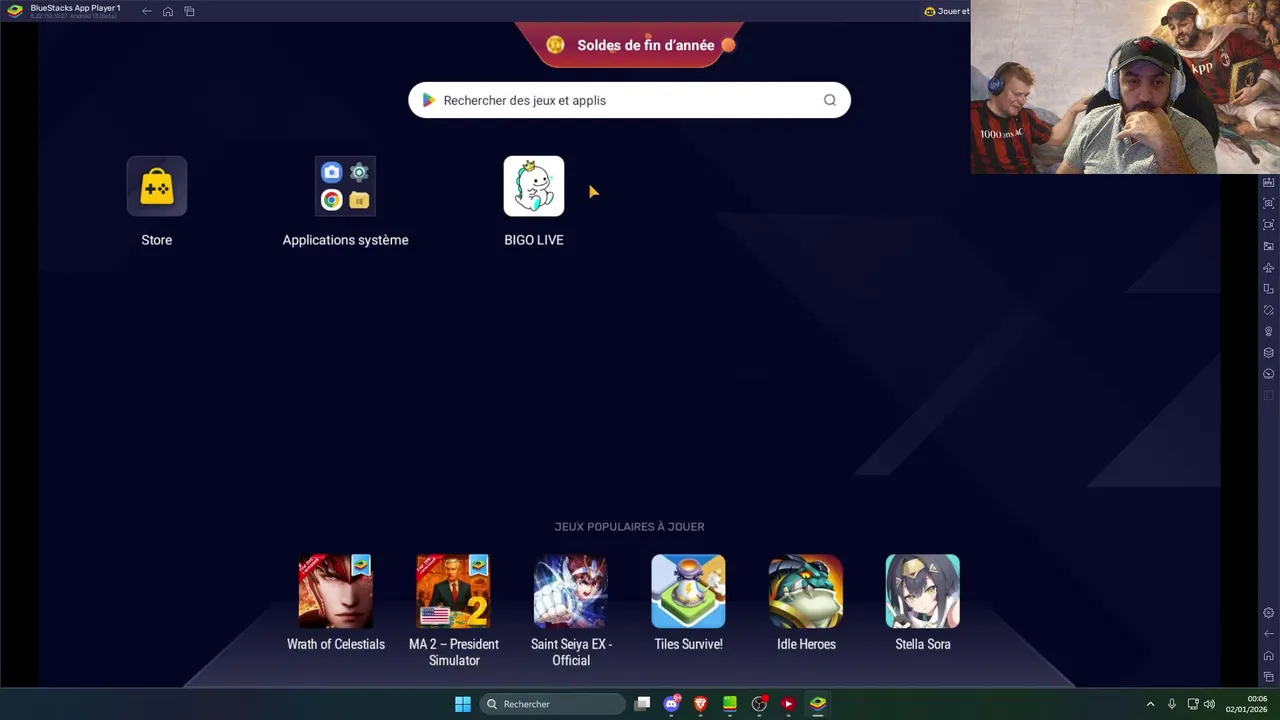Start screen recording from the side toolbar
The height and width of the screenshot is (720, 1280).
click(x=1269, y=225)
